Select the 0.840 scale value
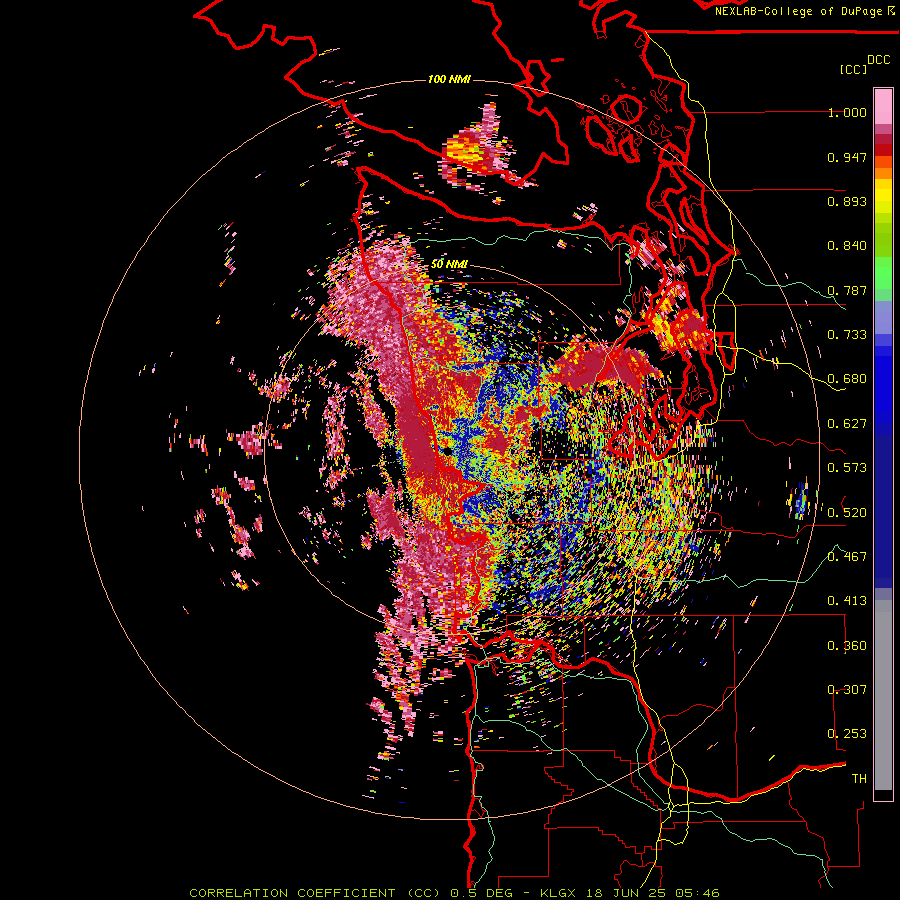The width and height of the screenshot is (900, 900). pos(847,246)
